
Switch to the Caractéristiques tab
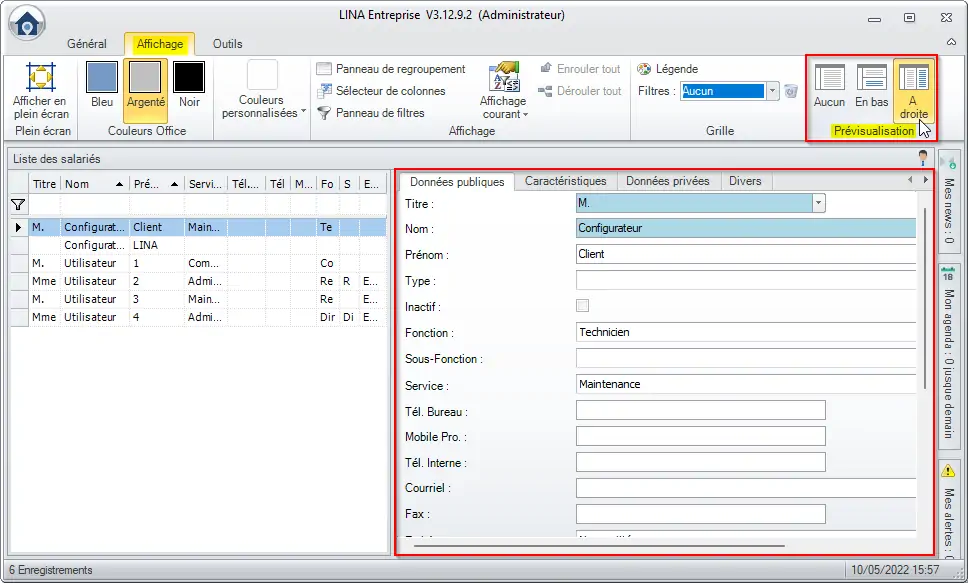pos(565,181)
